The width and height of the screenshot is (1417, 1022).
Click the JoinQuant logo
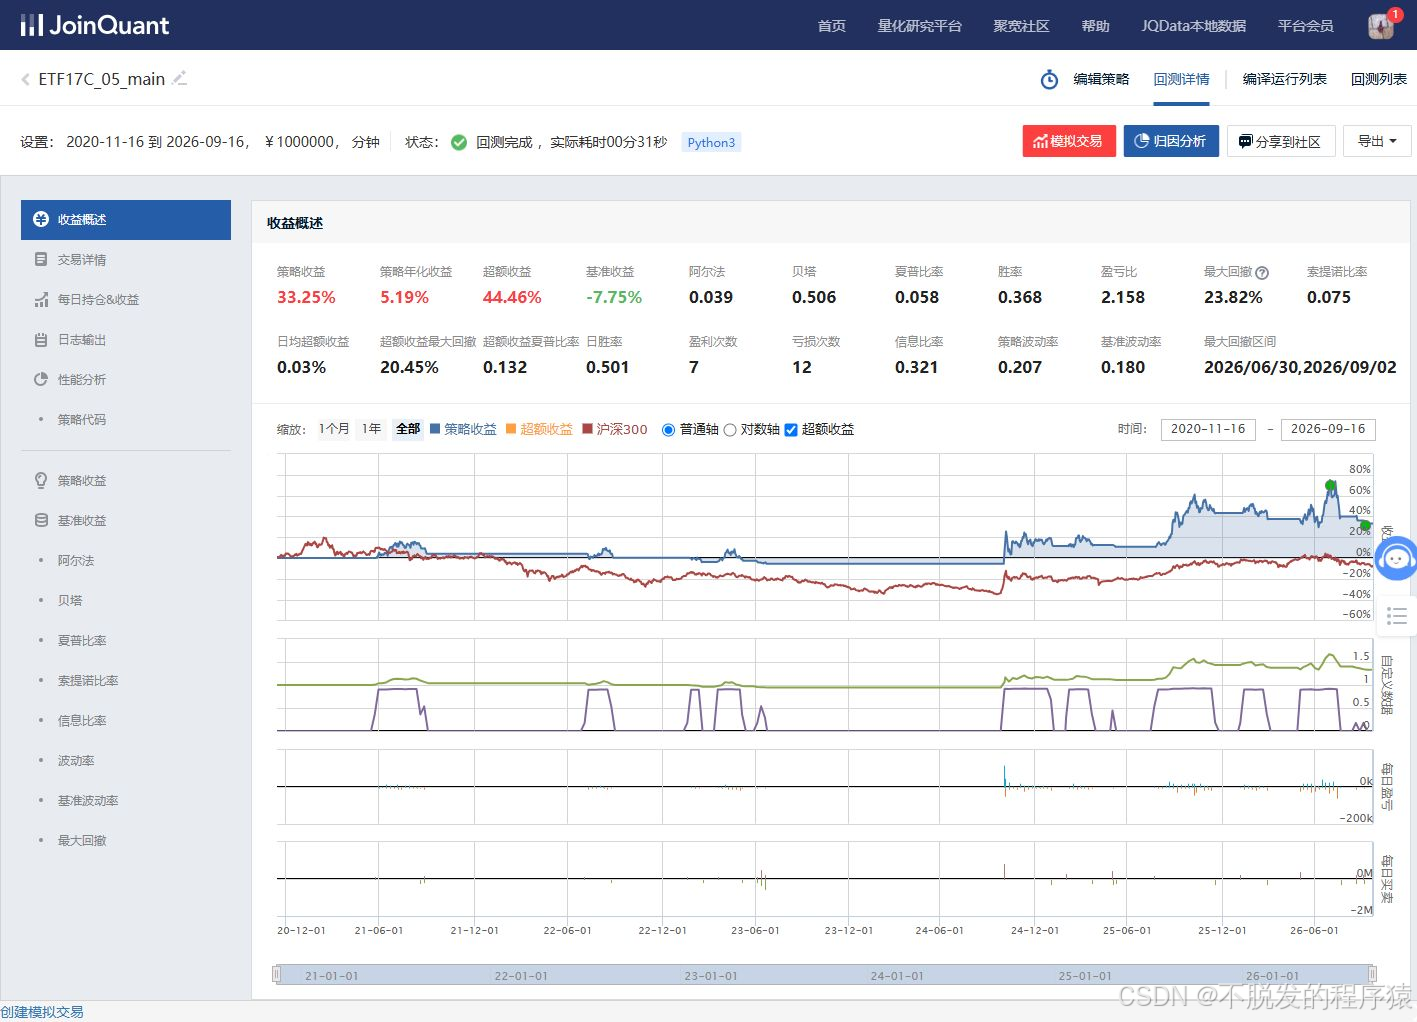point(95,25)
